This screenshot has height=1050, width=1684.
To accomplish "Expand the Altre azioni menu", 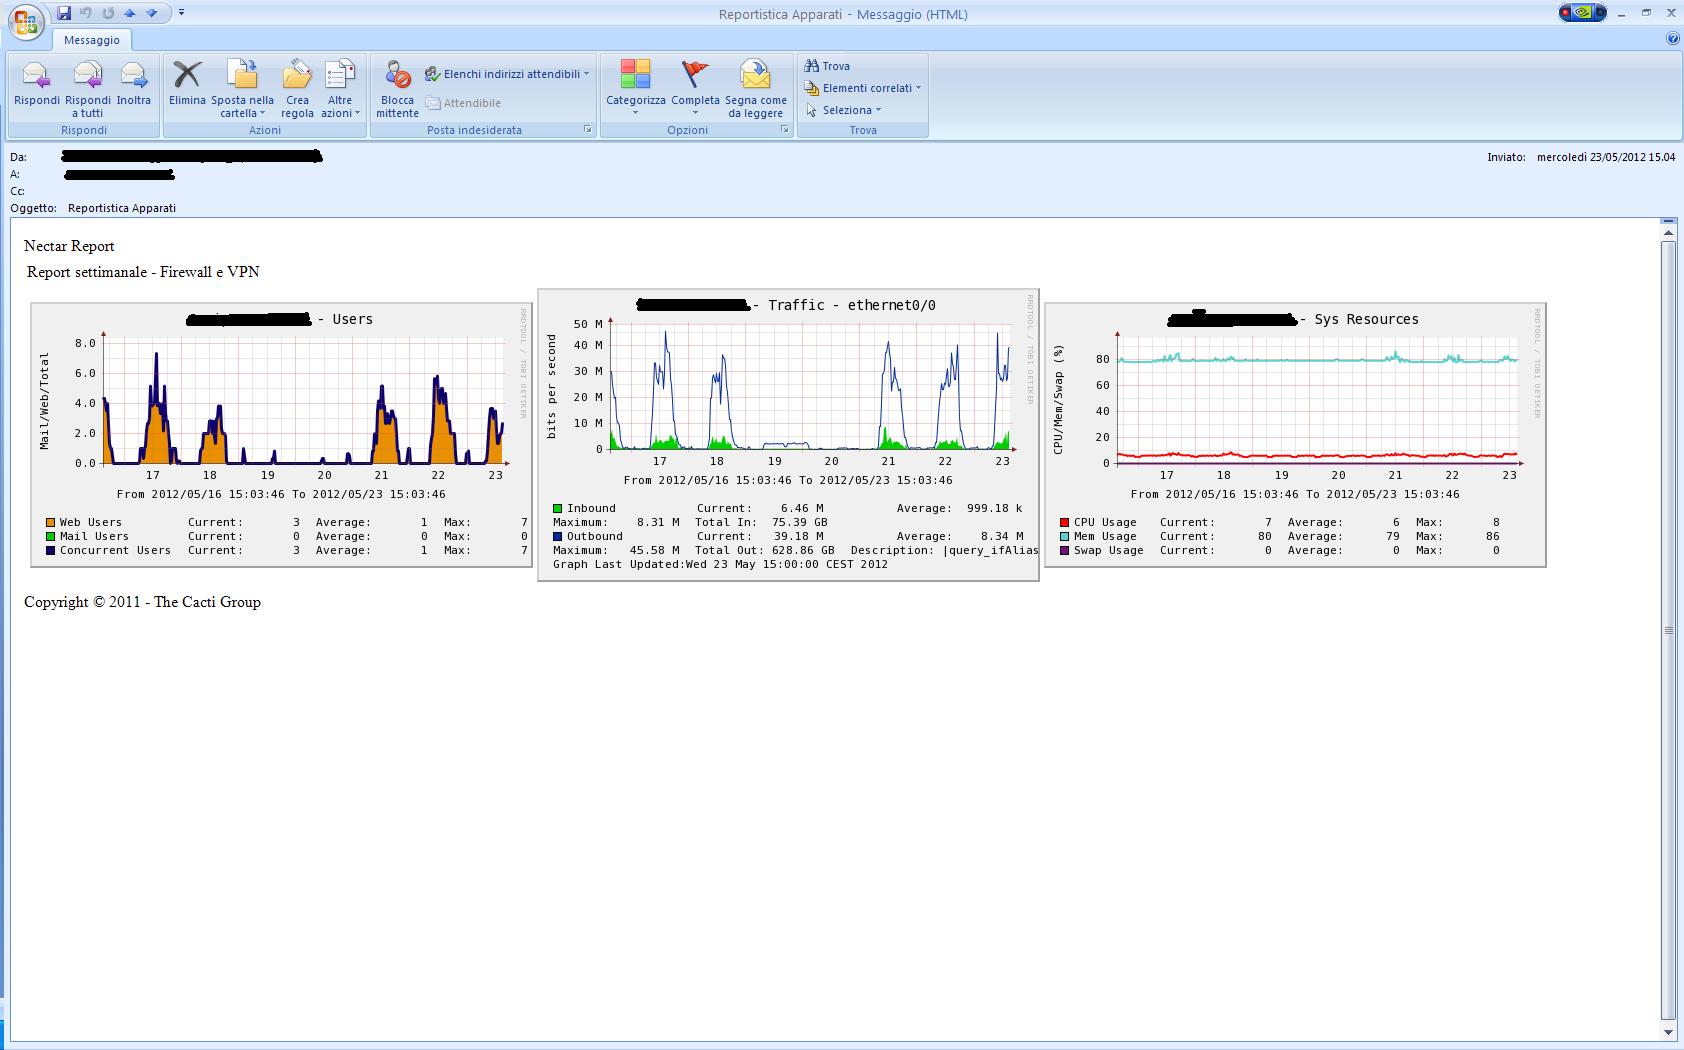I will [340, 89].
